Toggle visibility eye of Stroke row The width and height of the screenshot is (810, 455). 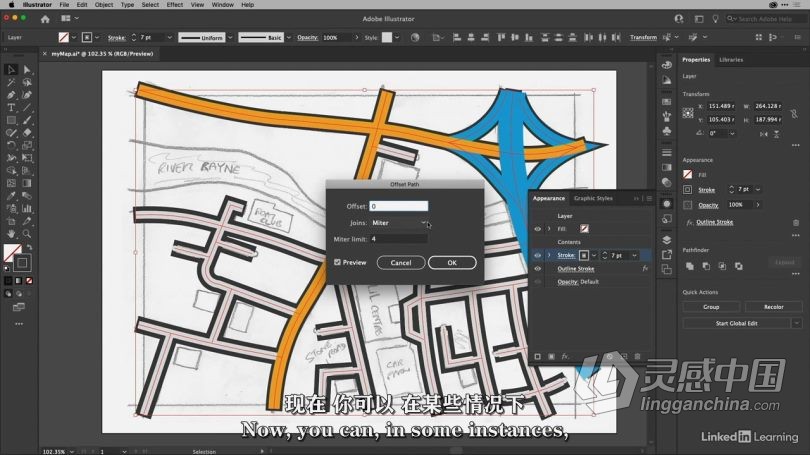click(537, 255)
